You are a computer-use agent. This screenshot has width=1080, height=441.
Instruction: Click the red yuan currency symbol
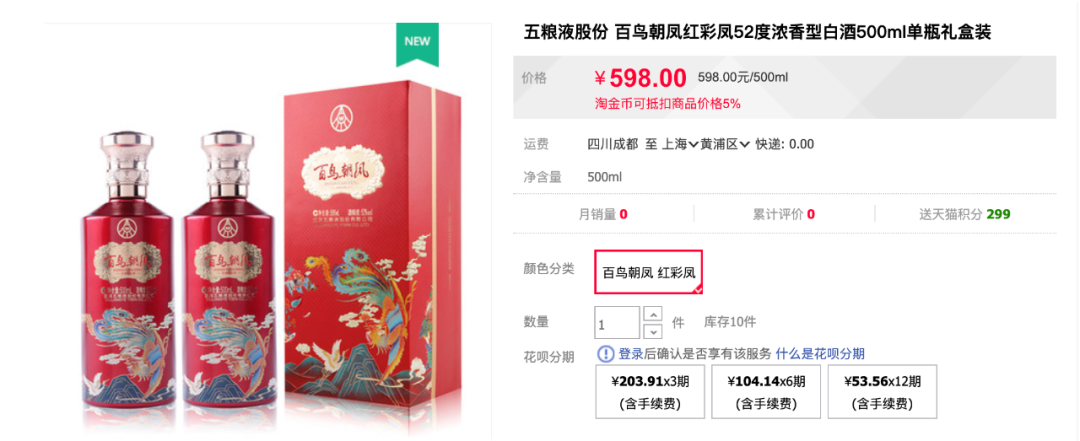pos(600,78)
